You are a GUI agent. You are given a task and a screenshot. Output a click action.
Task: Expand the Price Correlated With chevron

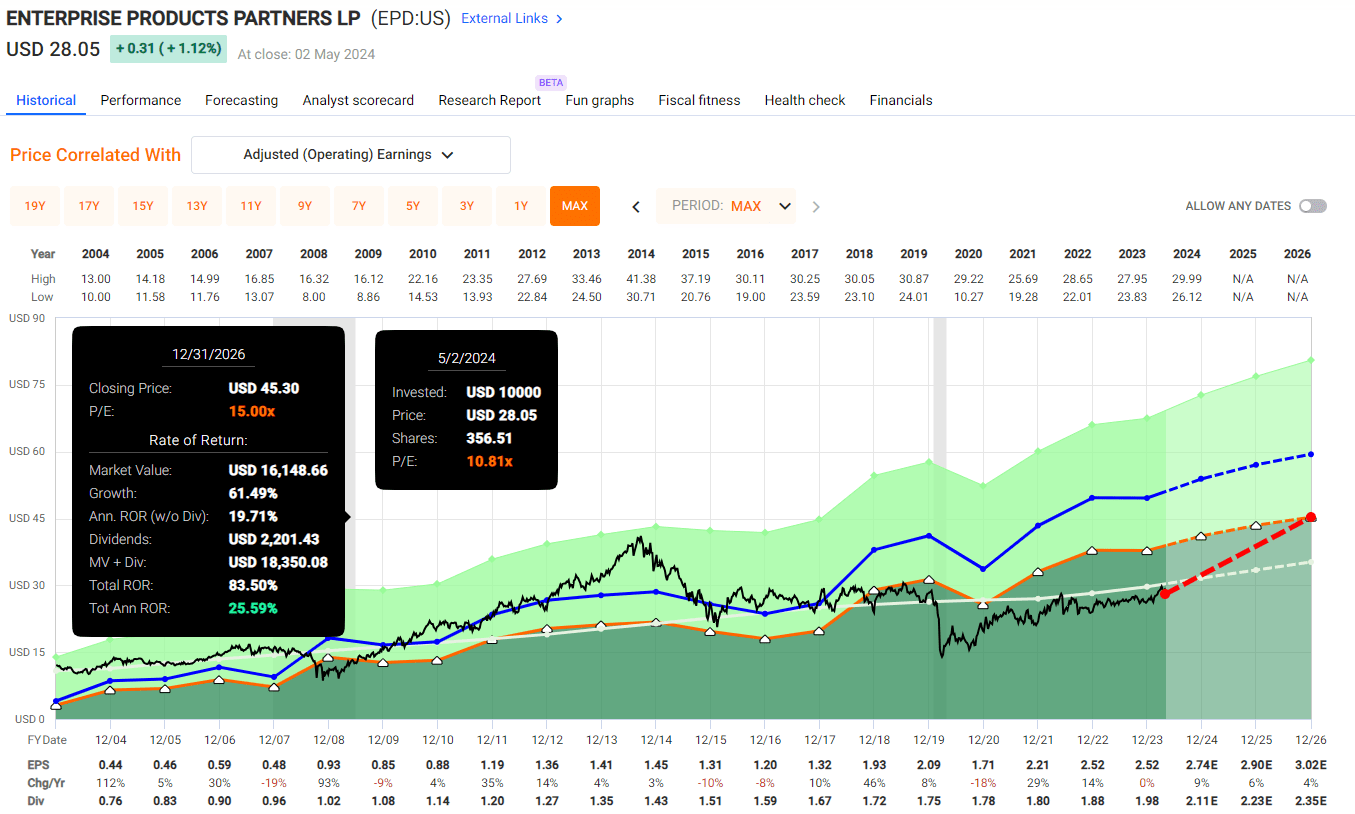click(447, 155)
